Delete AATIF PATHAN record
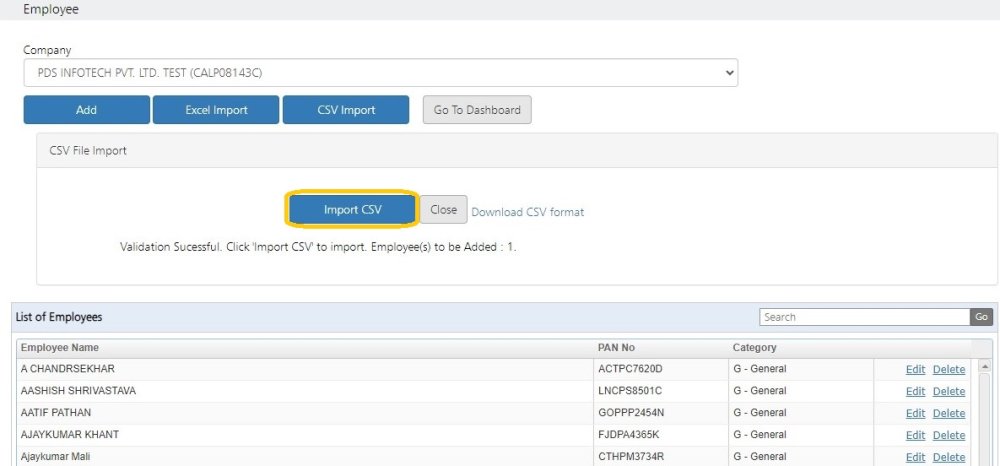Viewport: 1000px width, 466px height. point(948,413)
